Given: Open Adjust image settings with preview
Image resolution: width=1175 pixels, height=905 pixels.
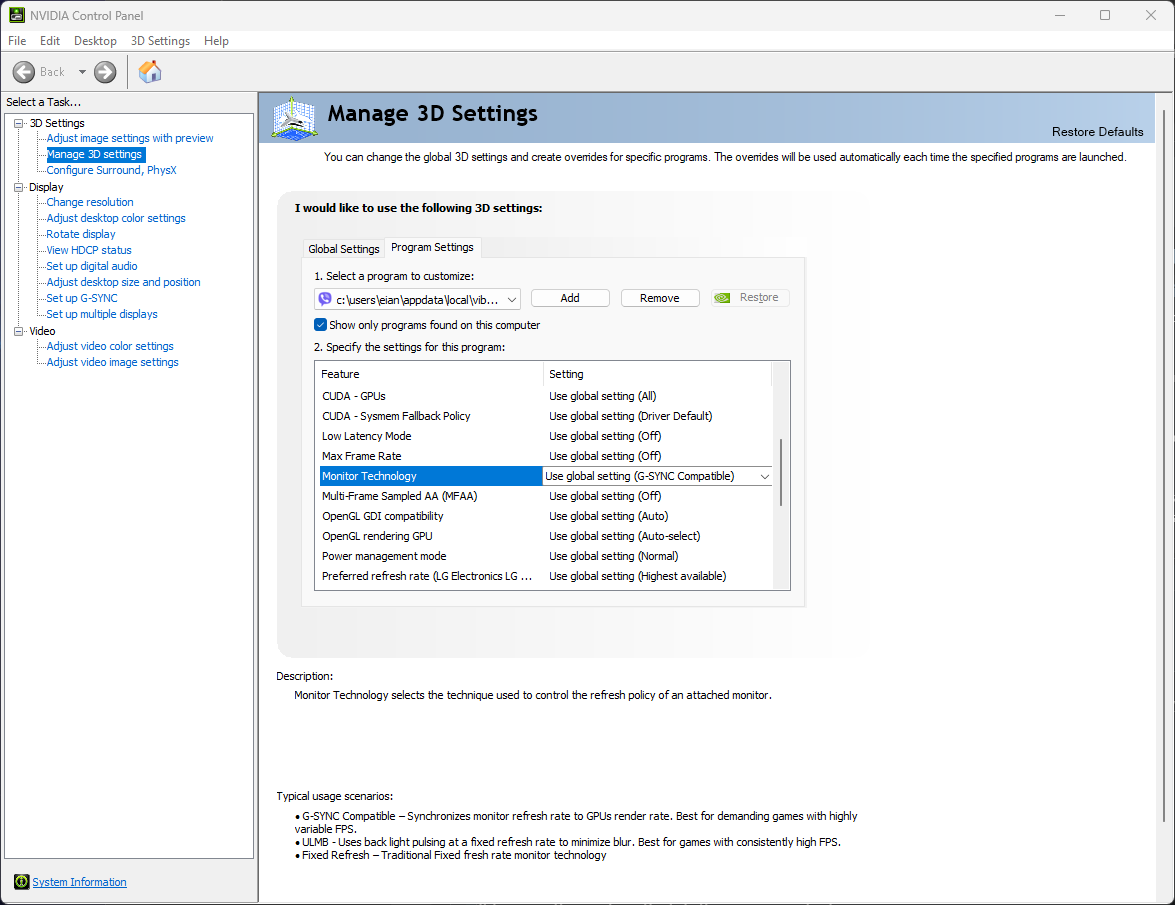Looking at the screenshot, I should [x=130, y=138].
